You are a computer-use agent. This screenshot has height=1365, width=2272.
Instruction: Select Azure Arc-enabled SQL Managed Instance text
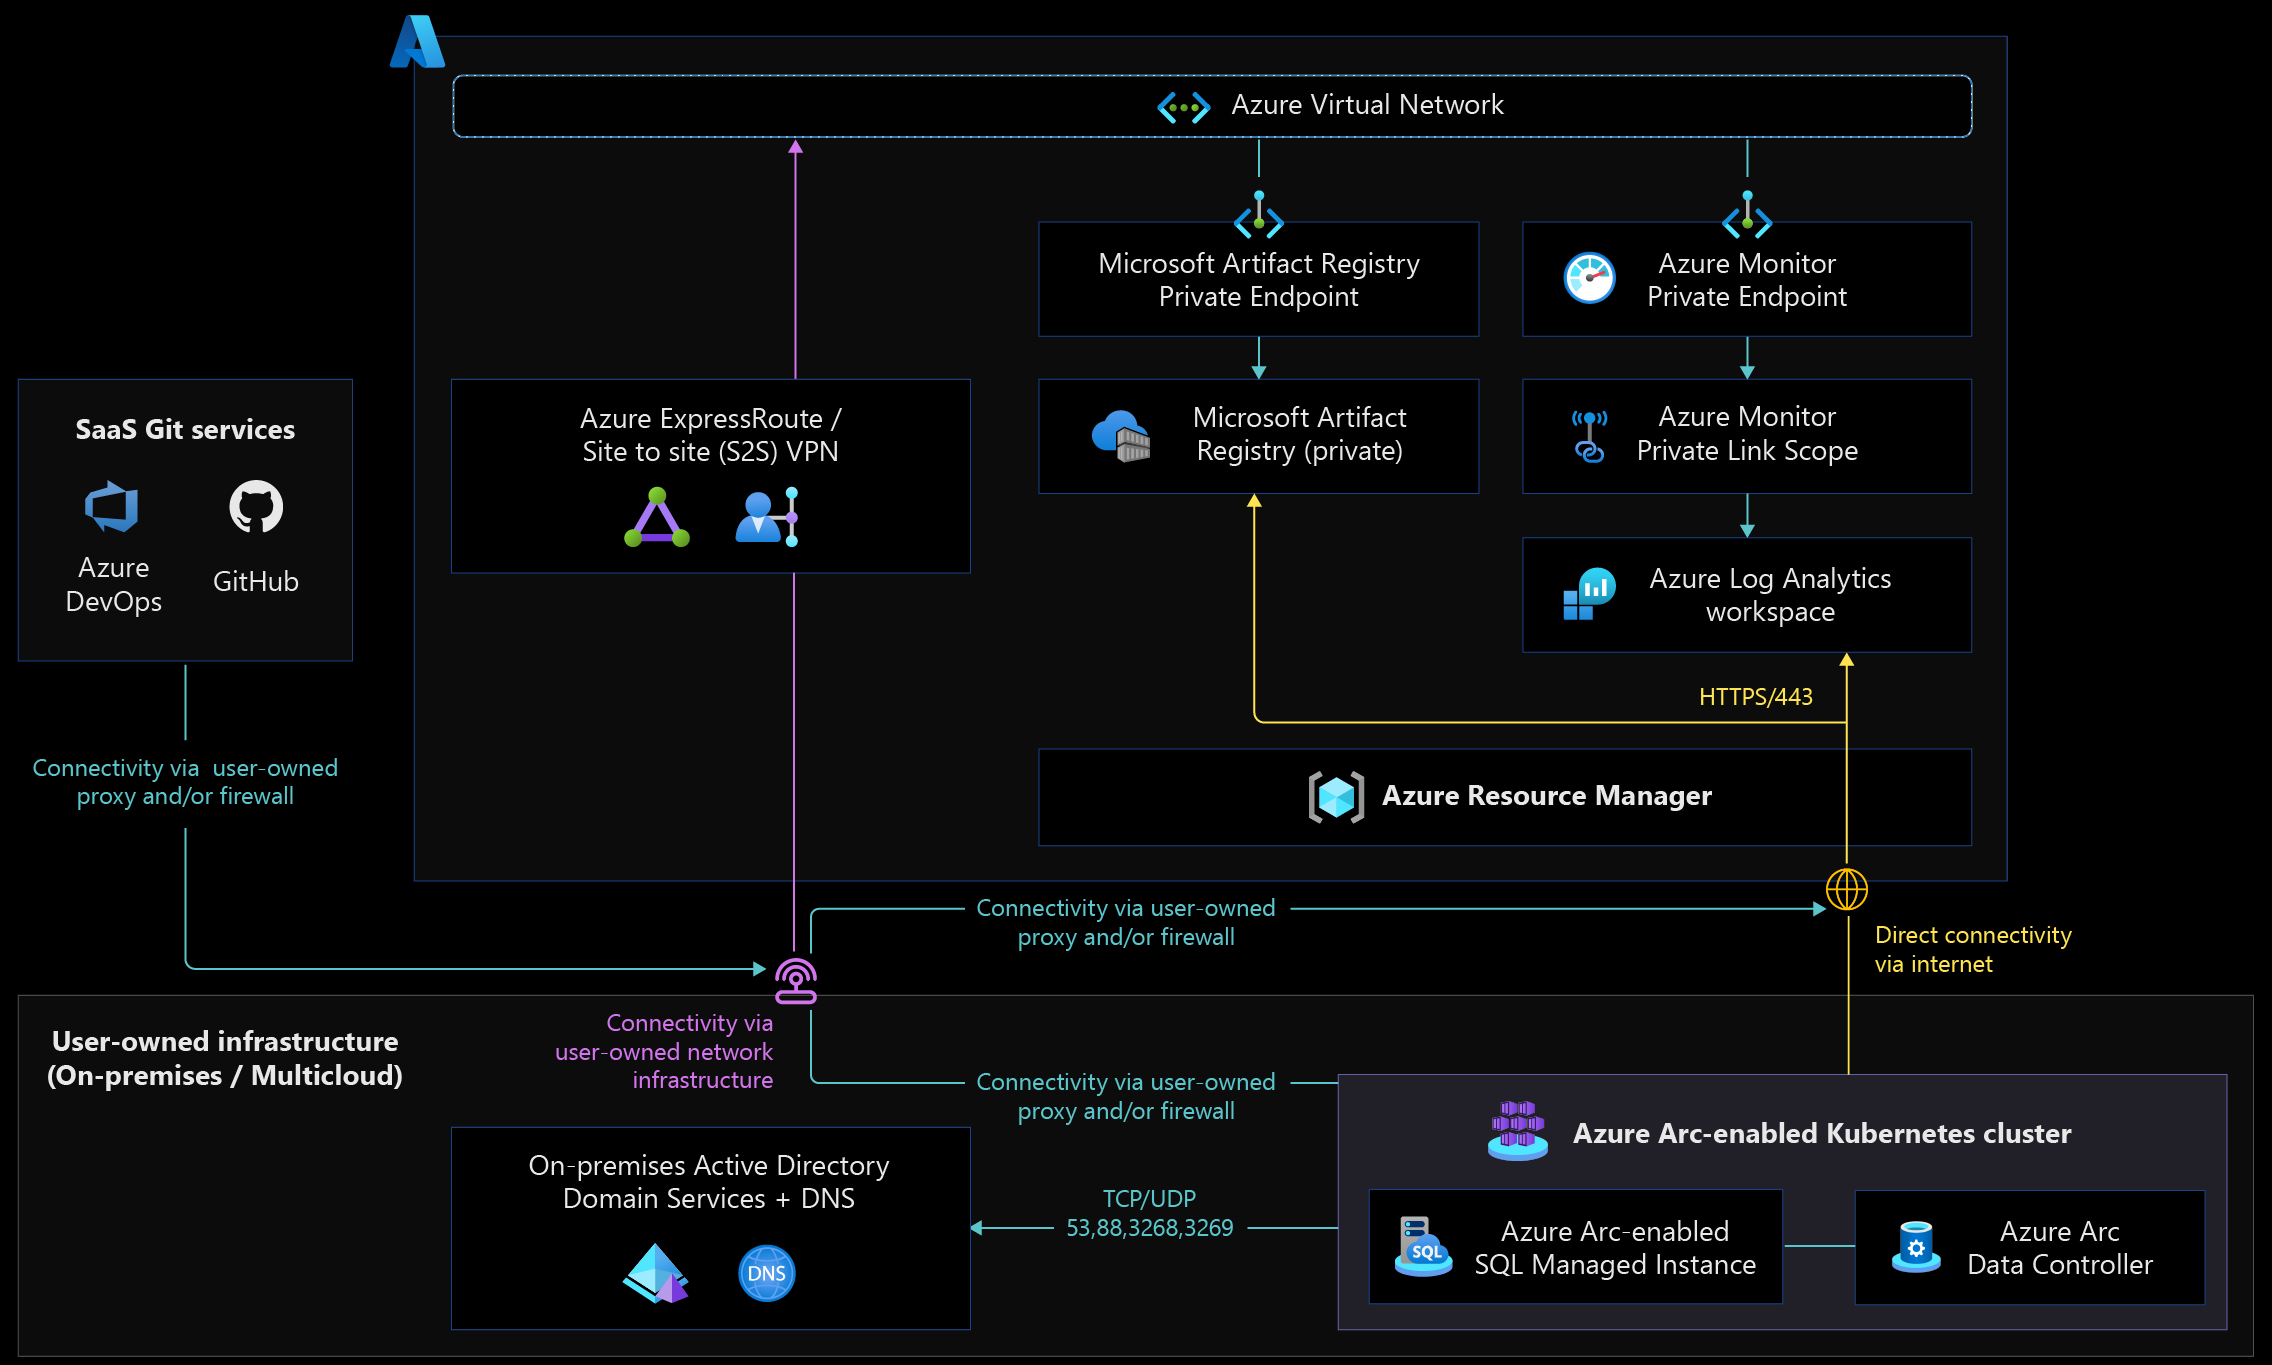[x=1615, y=1248]
